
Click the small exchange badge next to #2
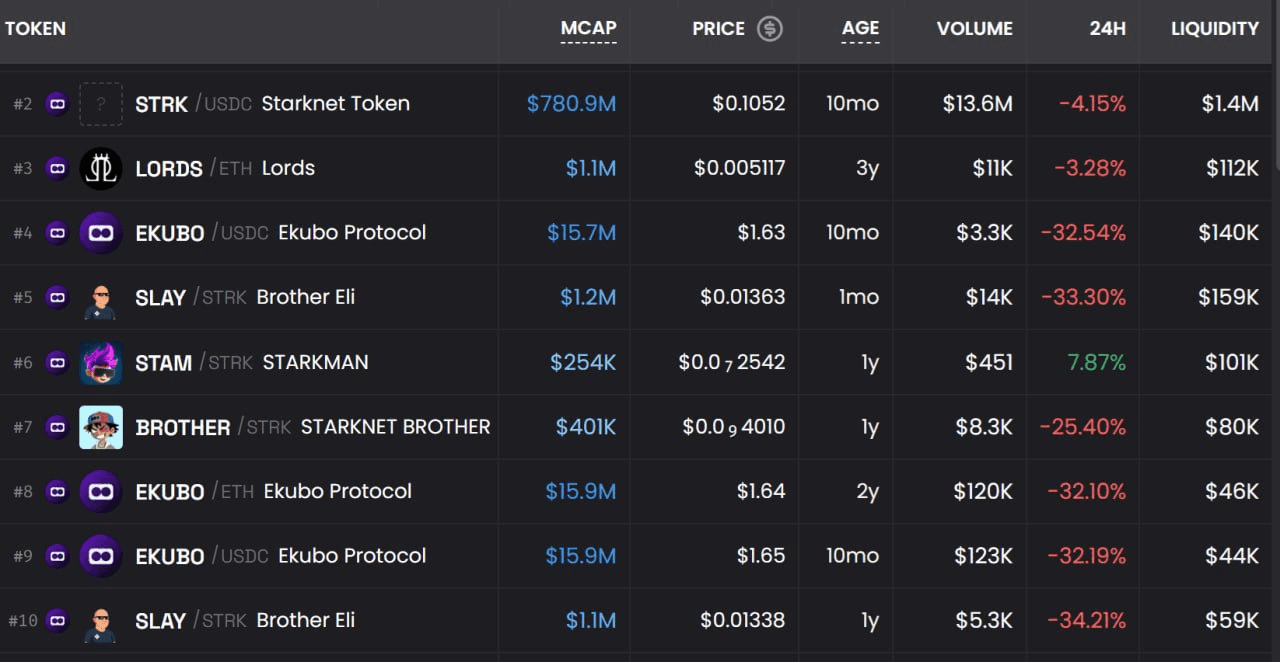tap(57, 104)
